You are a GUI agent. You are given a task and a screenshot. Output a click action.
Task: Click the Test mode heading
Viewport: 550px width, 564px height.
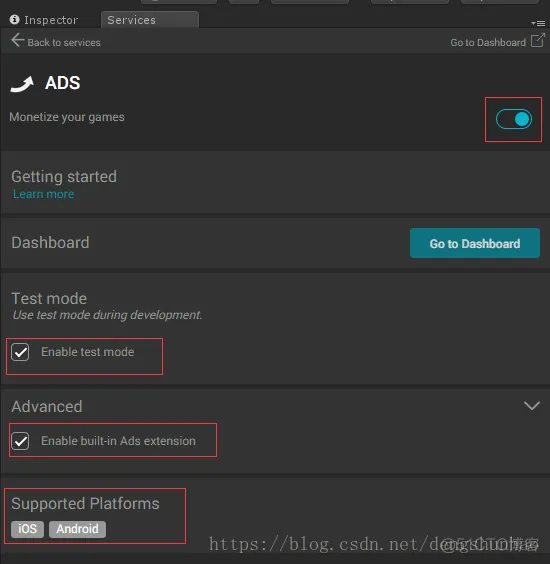(49, 299)
